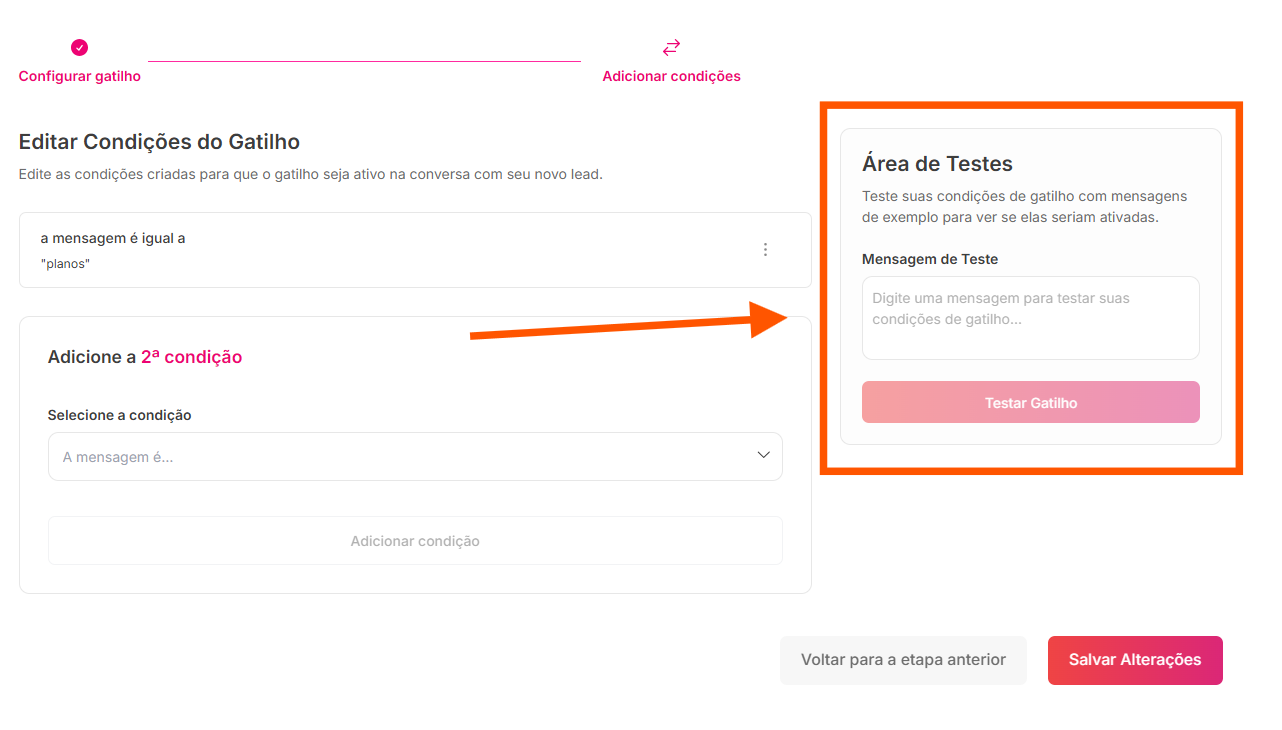Click the Salvar Alterações button
This screenshot has width=1282, height=730.
click(x=1135, y=660)
